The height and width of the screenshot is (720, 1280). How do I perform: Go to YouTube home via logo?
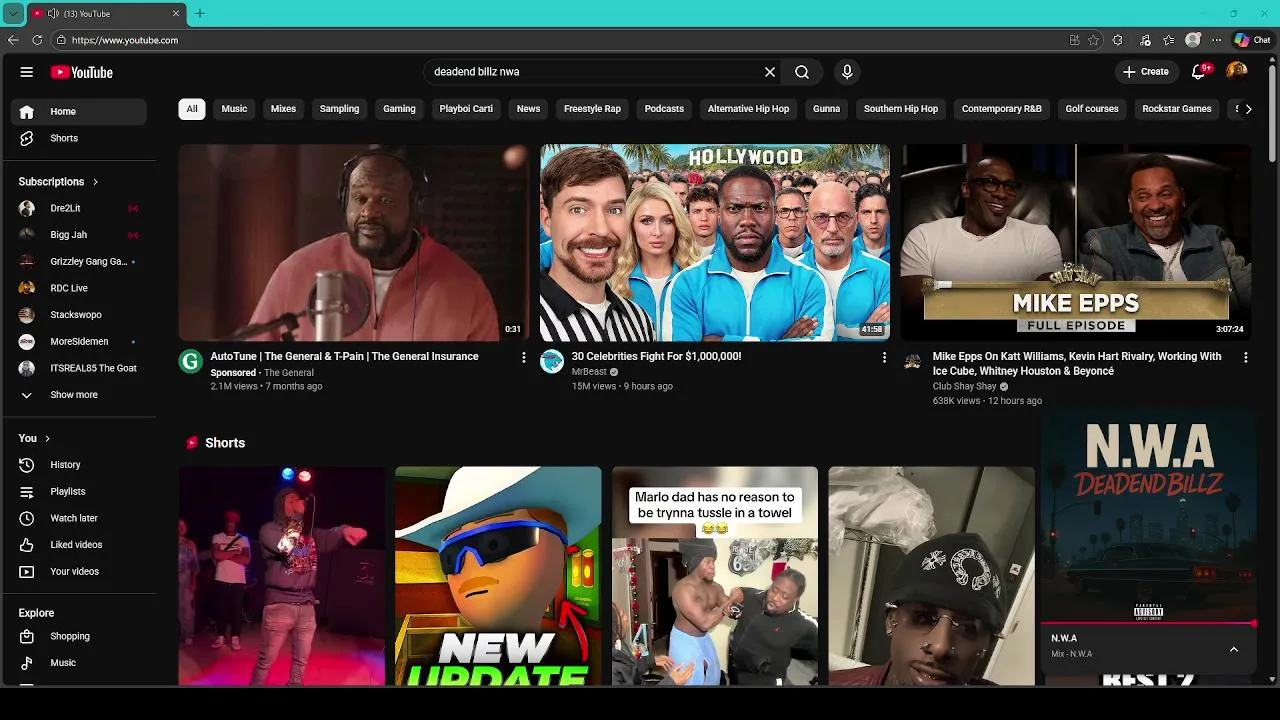pos(82,72)
